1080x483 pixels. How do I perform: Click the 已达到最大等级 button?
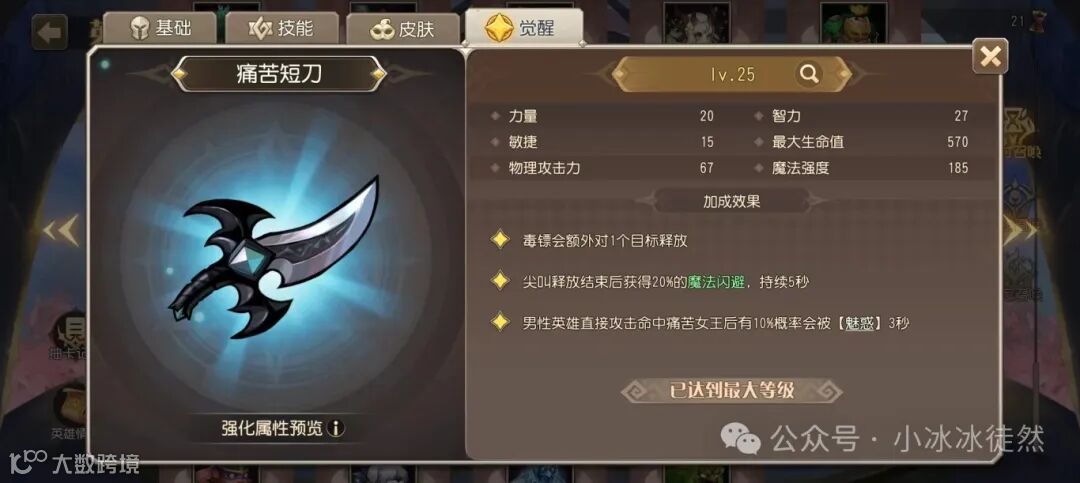click(x=731, y=391)
